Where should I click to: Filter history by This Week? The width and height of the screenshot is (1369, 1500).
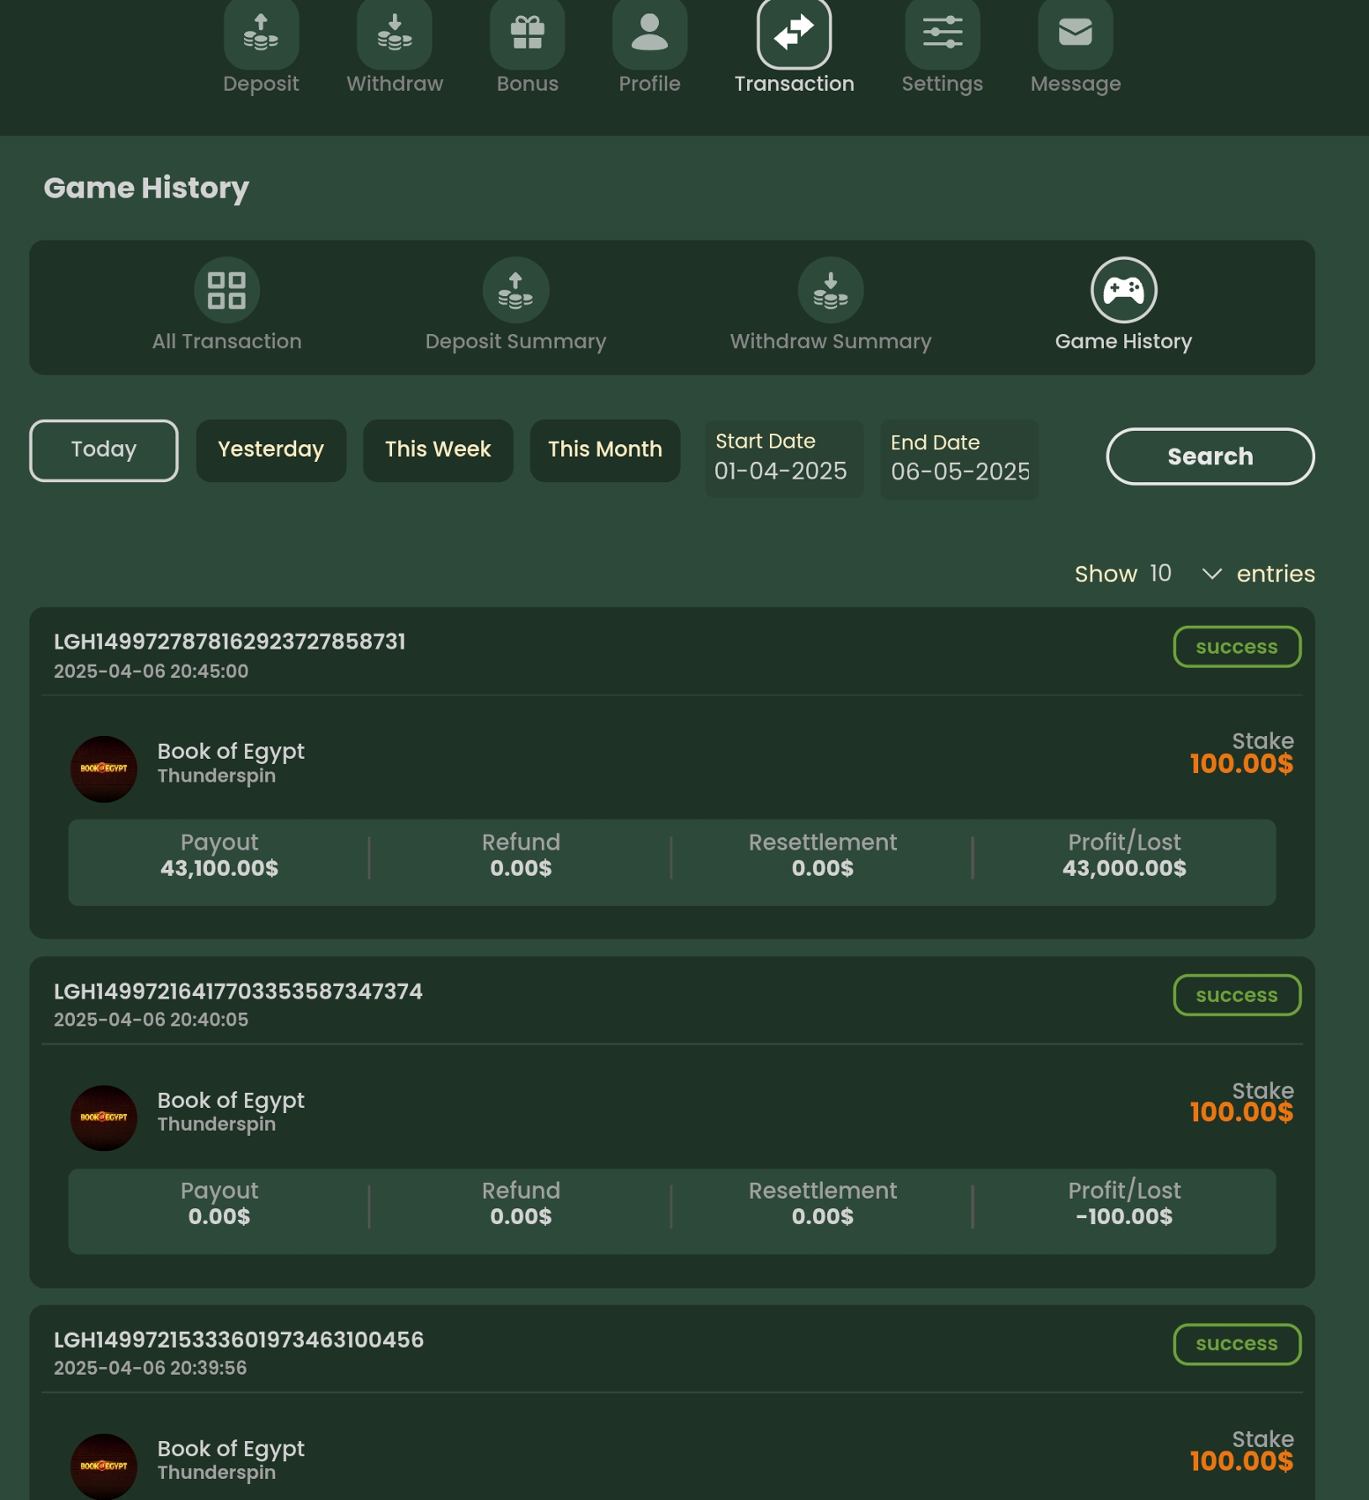pos(438,450)
